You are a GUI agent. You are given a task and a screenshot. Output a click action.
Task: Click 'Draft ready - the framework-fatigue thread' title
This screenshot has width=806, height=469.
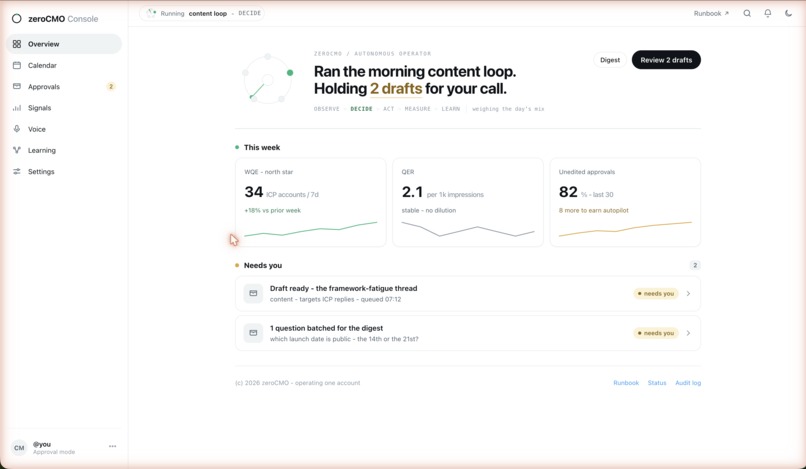pyautogui.click(x=343, y=288)
